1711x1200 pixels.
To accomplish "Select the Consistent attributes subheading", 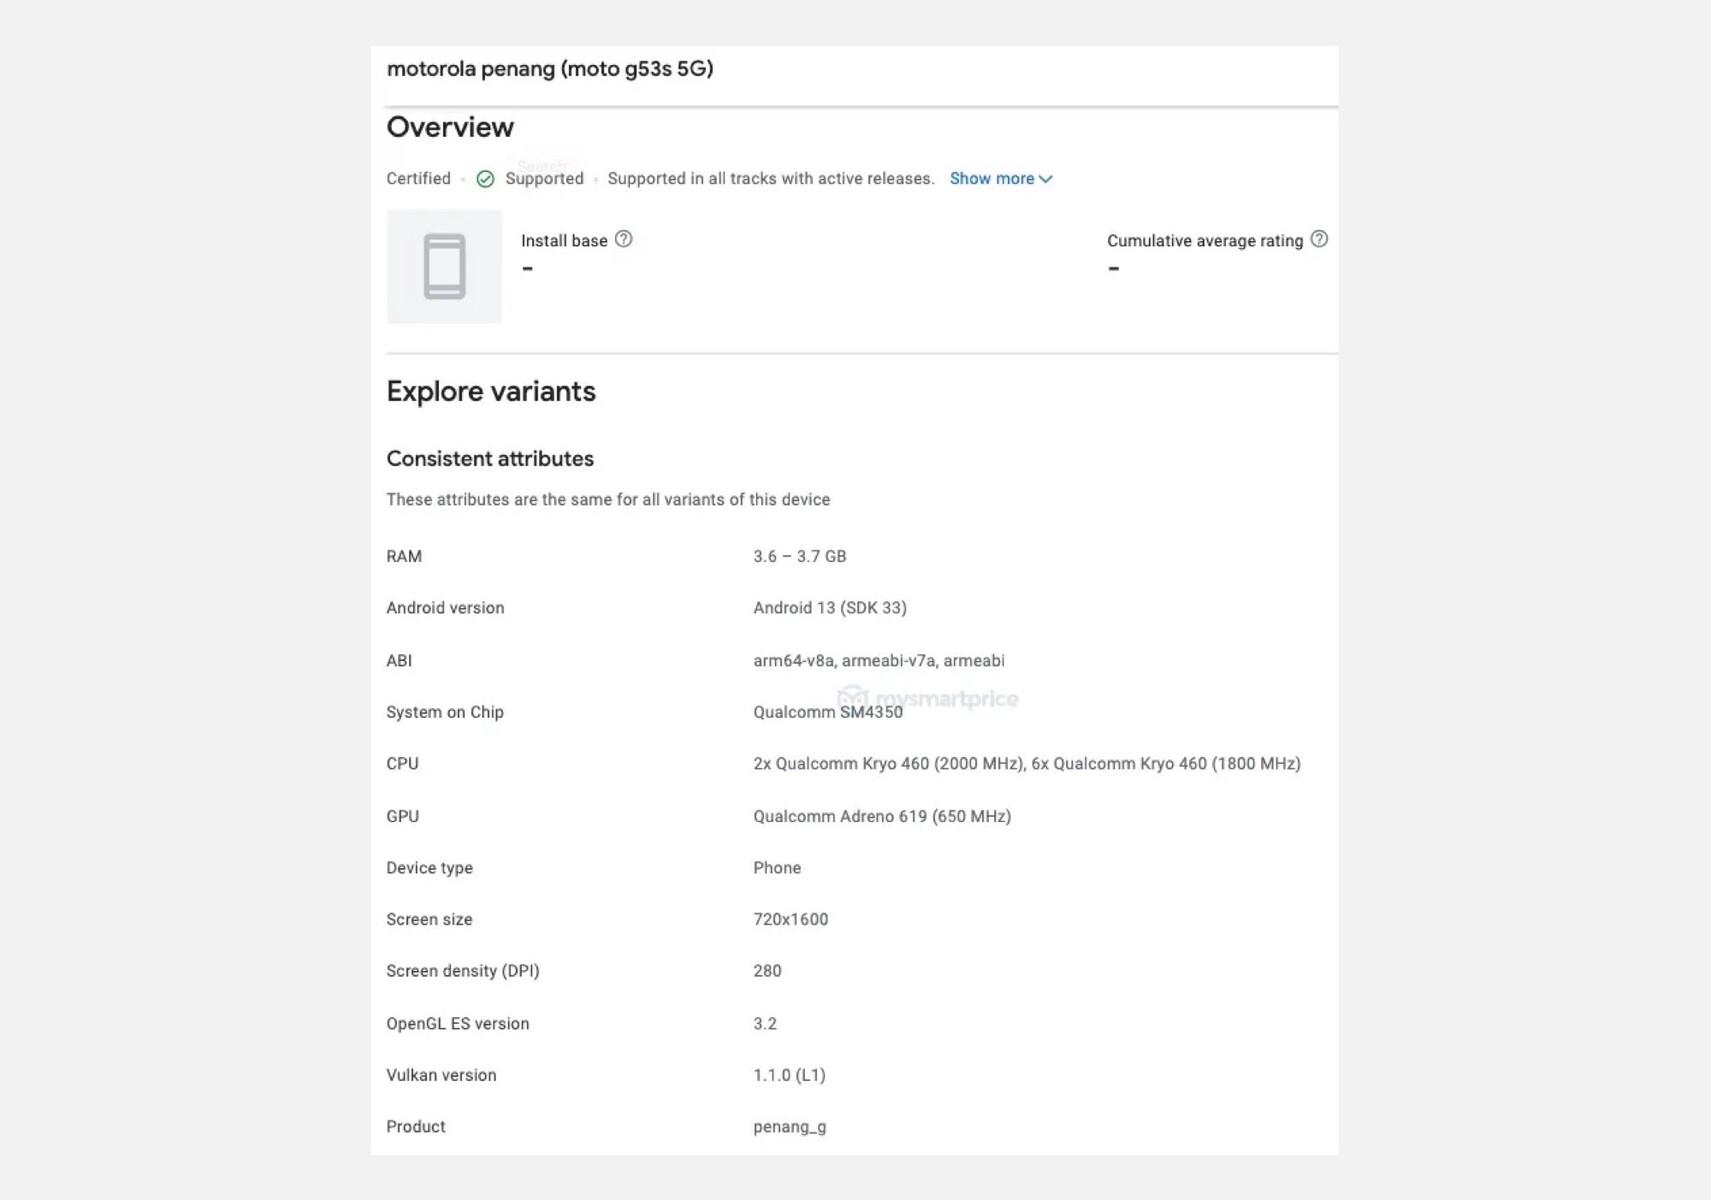I will pos(490,459).
